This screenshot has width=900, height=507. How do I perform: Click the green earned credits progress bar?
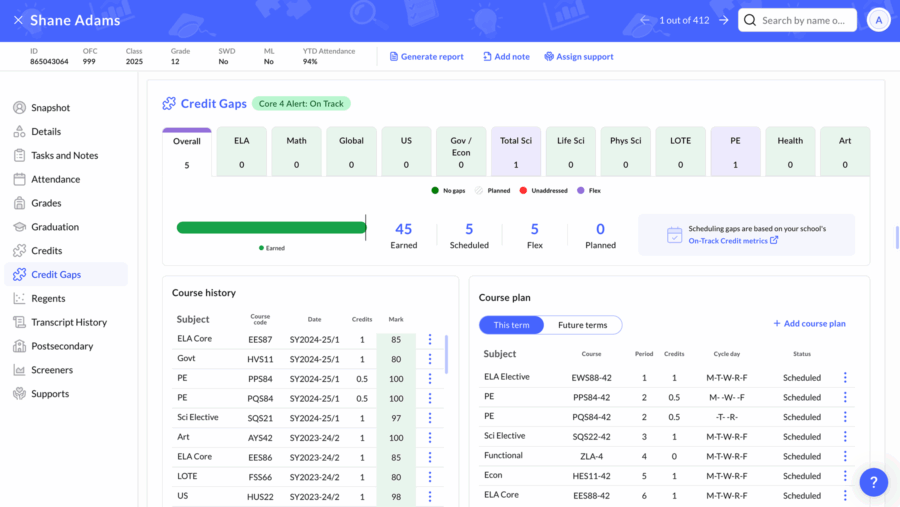click(271, 228)
